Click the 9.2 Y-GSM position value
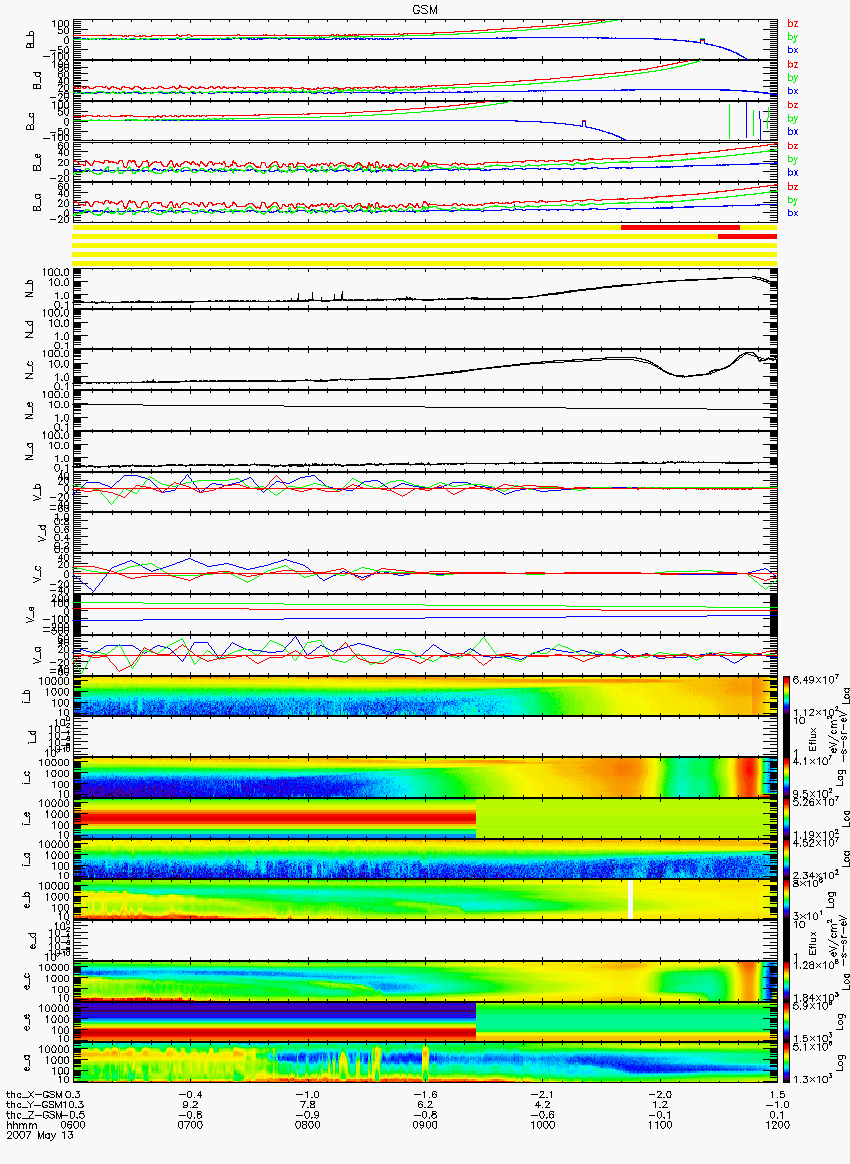 point(190,1105)
